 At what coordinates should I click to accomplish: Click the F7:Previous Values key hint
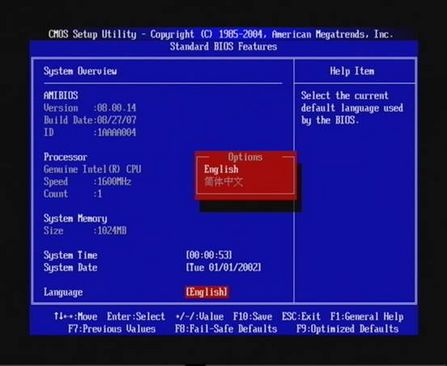[112, 329]
